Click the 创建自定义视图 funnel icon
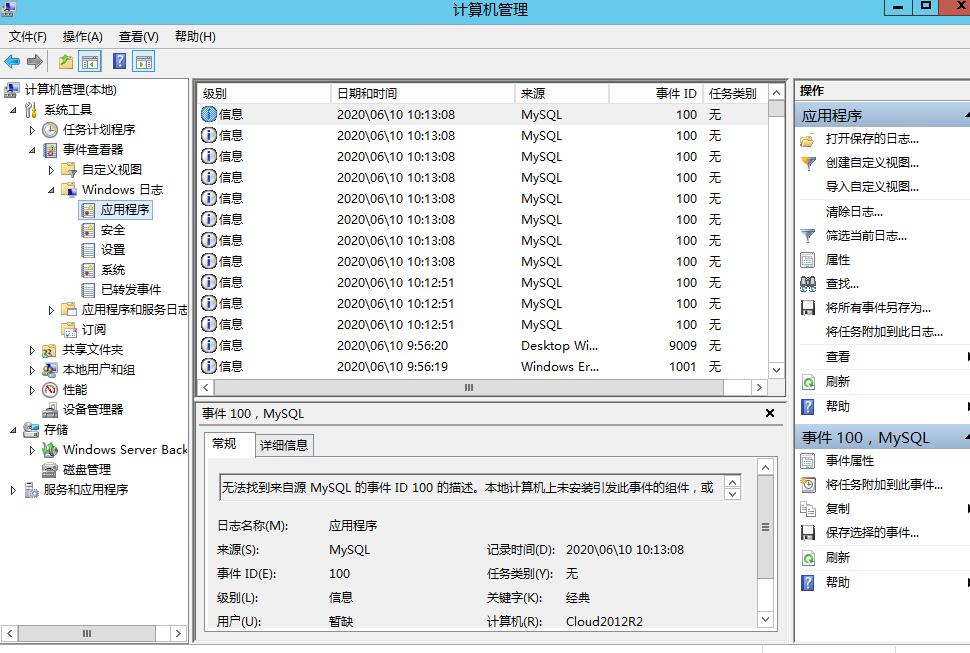This screenshot has height=653, width=970. point(808,163)
